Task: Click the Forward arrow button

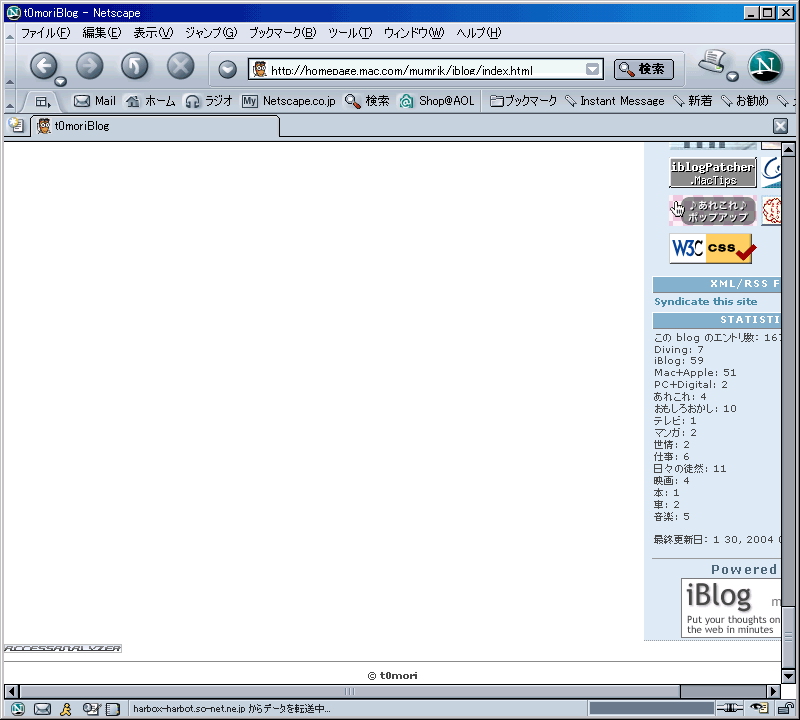Action: pyautogui.click(x=89, y=66)
